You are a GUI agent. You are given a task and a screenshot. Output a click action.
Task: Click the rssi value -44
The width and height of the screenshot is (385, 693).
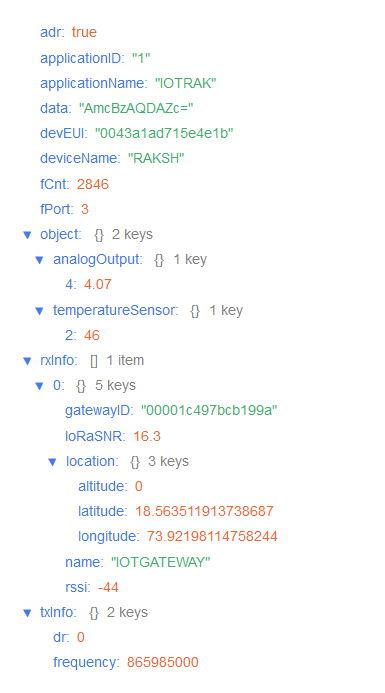click(108, 587)
